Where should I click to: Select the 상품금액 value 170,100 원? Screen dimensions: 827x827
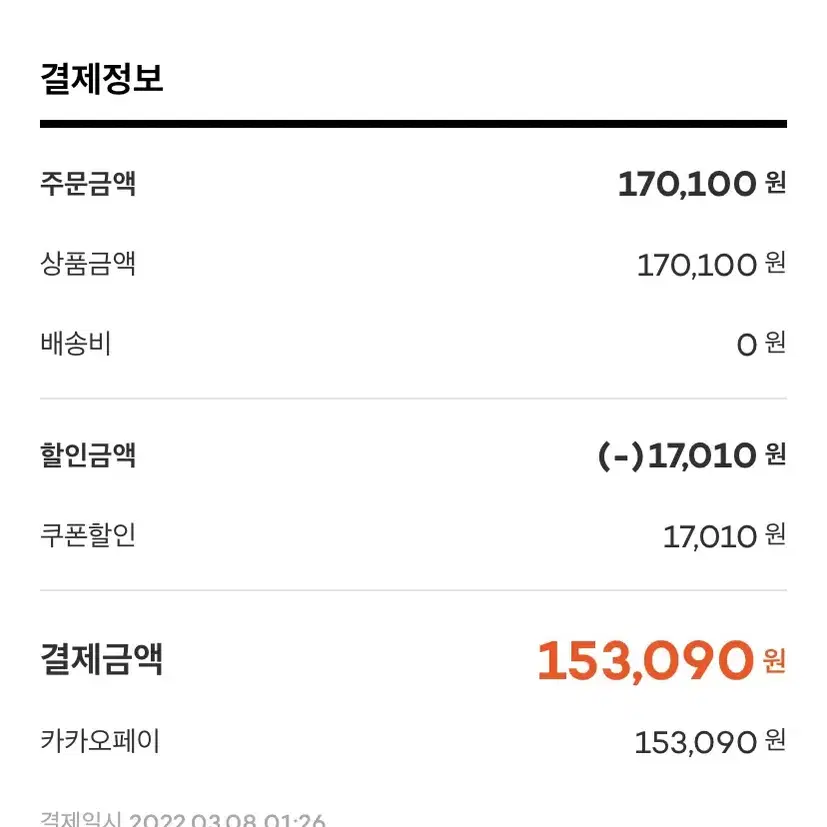click(711, 264)
